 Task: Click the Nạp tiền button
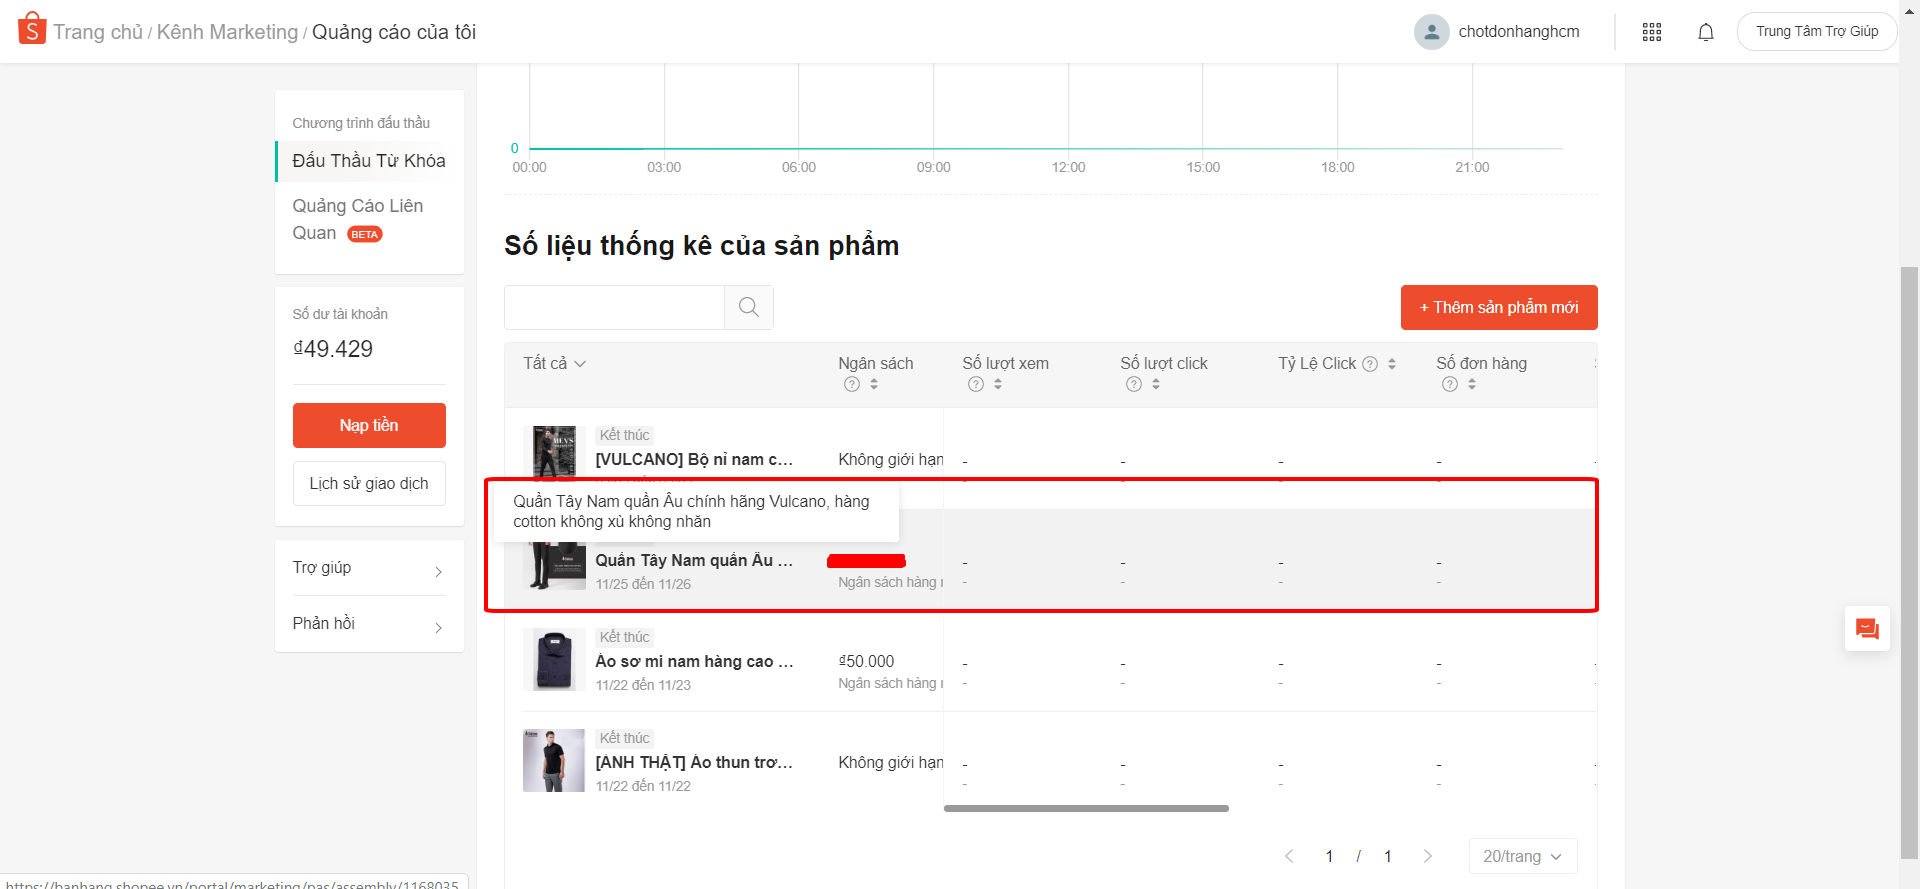pos(369,425)
